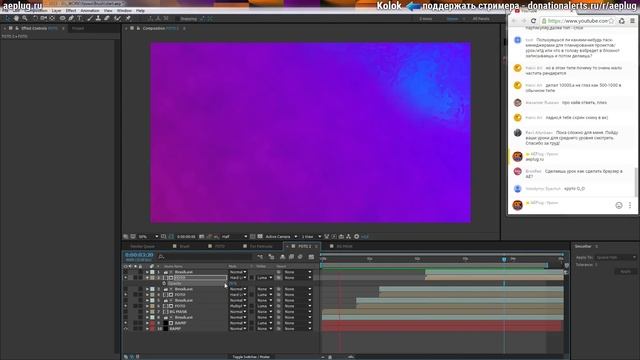This screenshot has width=640, height=360.
Task: Open parent dropdown for layer 10 RAMP
Action: [x=298, y=329]
